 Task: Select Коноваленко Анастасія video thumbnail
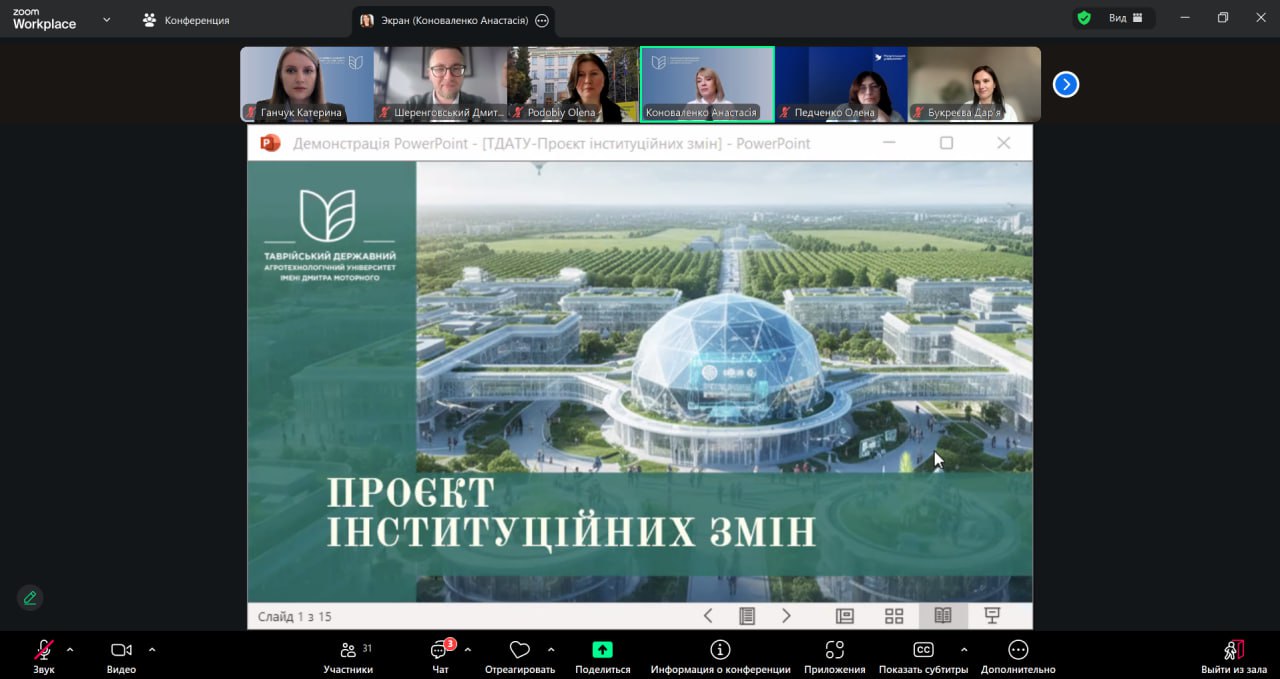(x=707, y=84)
